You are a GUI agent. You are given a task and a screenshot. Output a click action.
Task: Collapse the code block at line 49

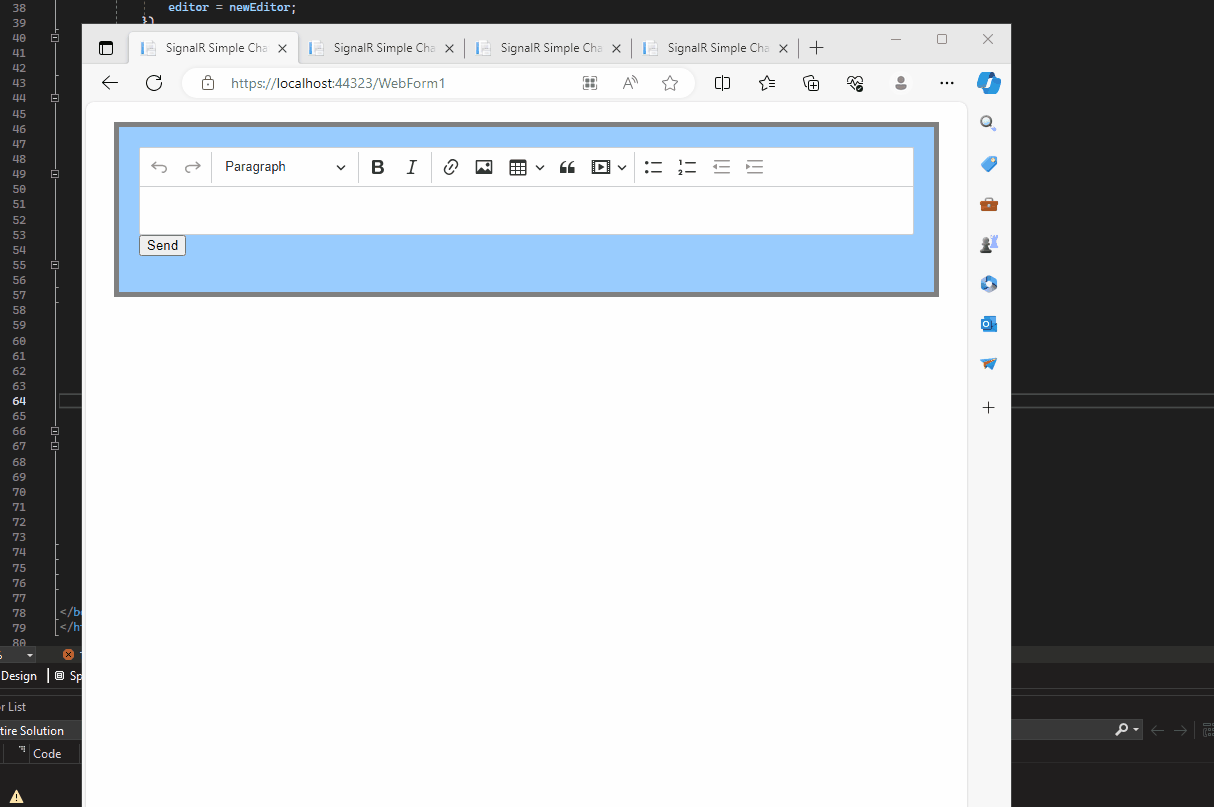pos(55,174)
